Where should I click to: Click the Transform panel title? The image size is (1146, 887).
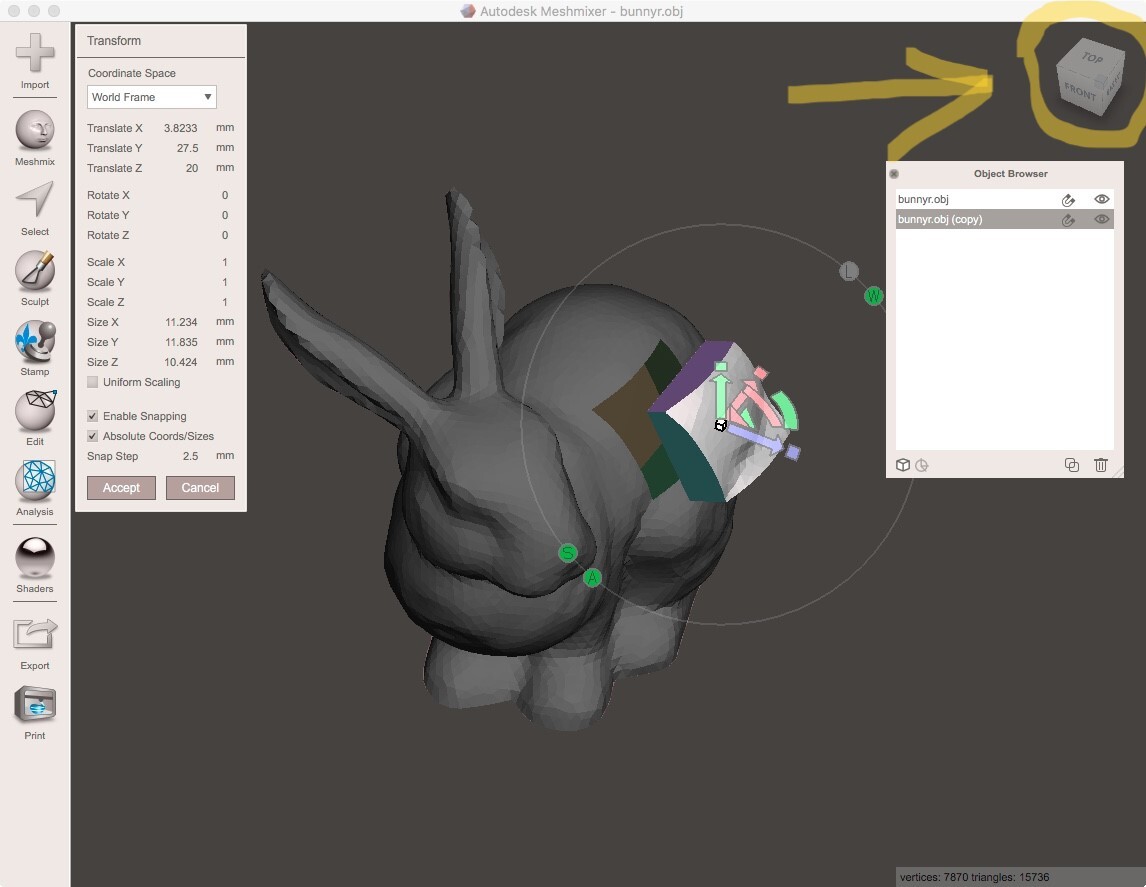(114, 41)
